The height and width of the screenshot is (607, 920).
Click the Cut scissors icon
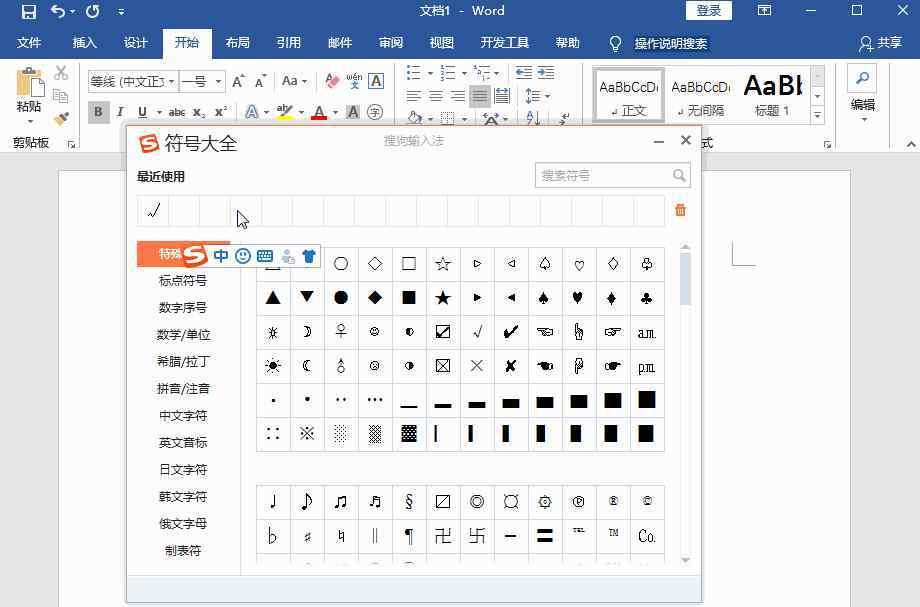click(61, 73)
